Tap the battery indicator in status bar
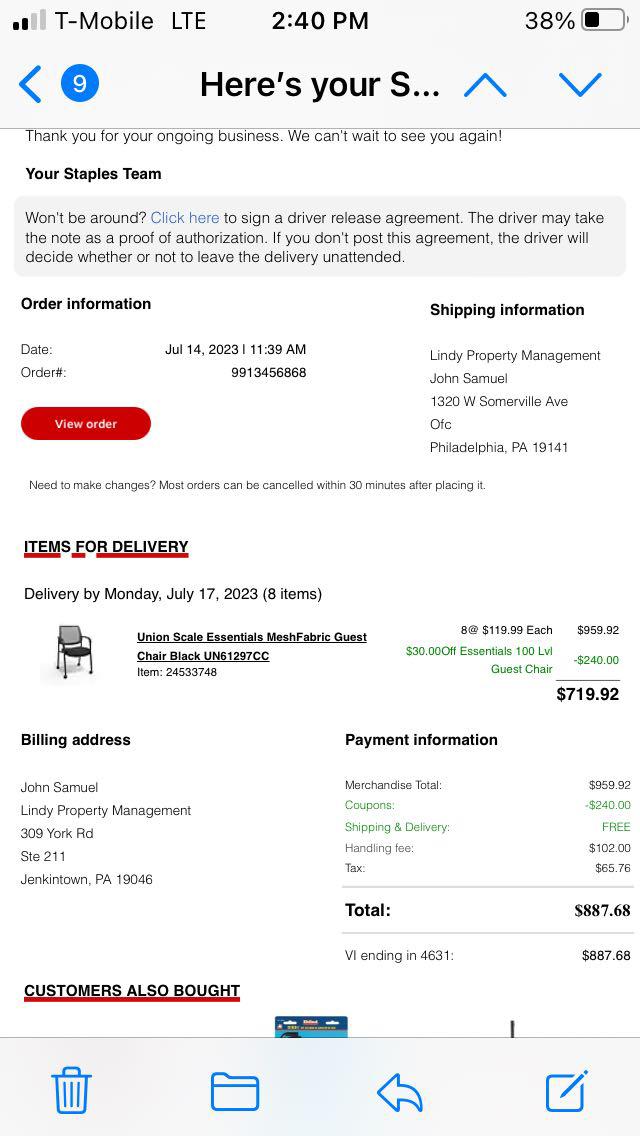 604,20
